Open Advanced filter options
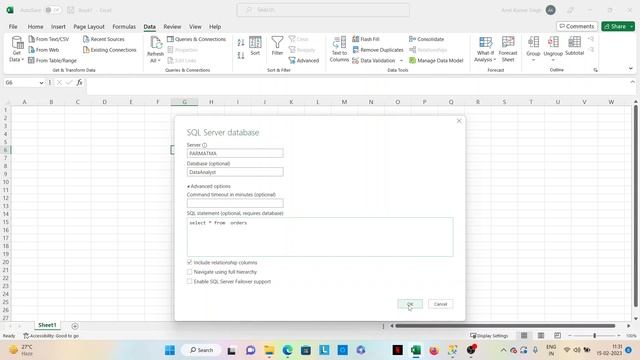Screen dimensions: 640x360 coord(304,60)
